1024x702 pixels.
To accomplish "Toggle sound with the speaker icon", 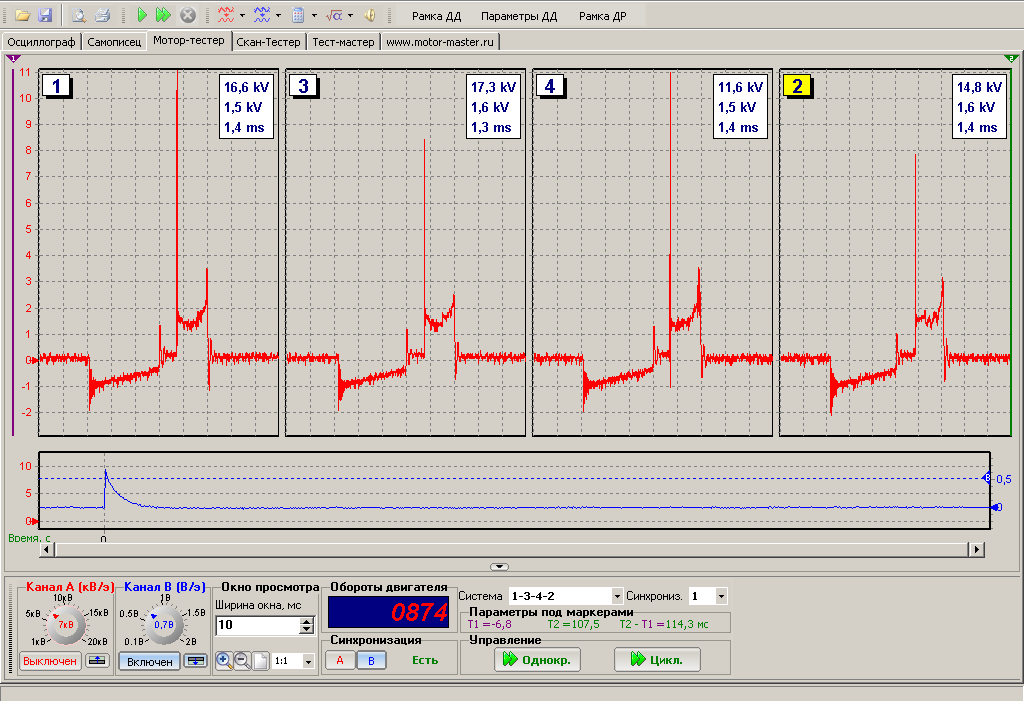I will click(370, 15).
